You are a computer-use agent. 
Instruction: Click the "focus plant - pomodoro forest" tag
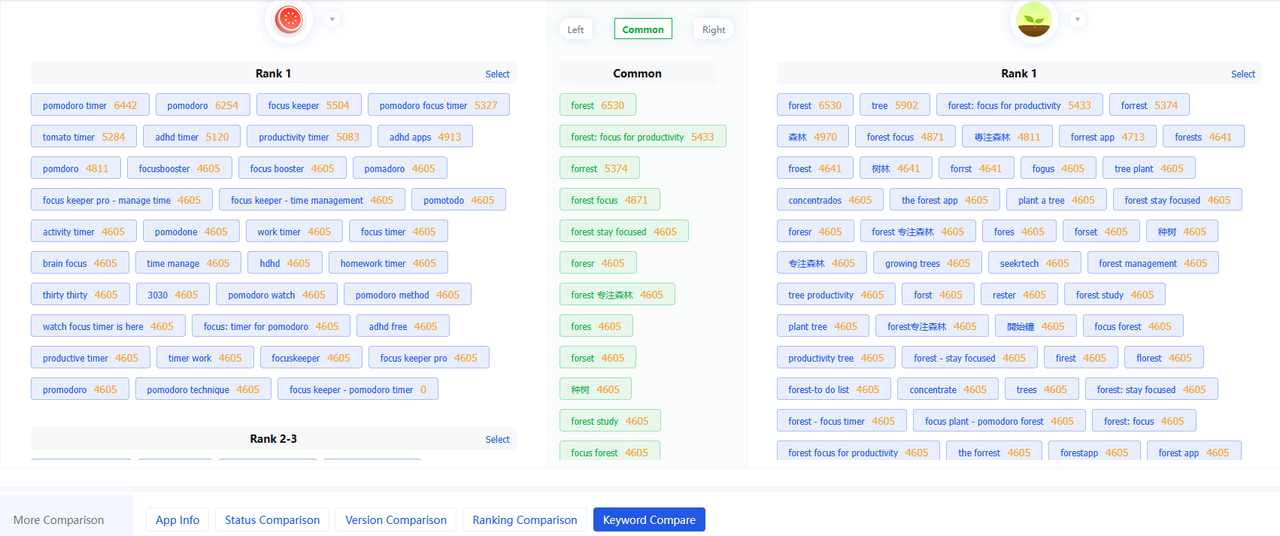[x=999, y=422]
